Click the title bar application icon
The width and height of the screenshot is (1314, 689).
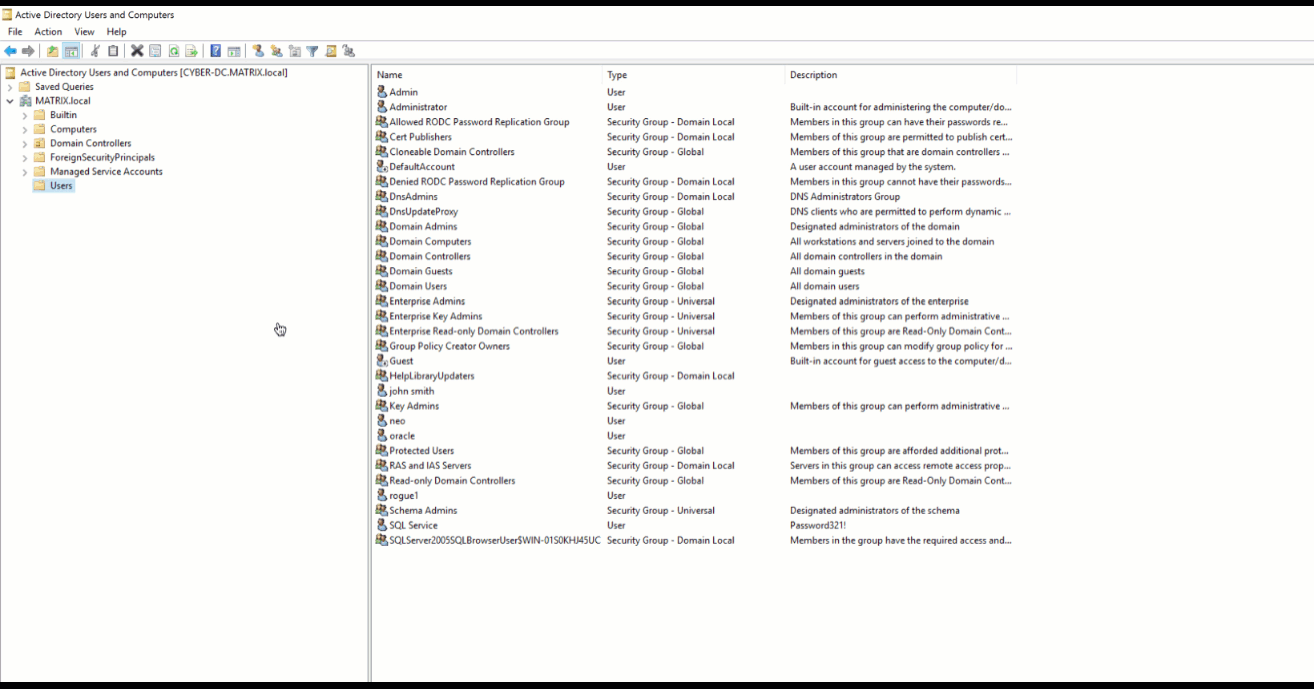7,15
